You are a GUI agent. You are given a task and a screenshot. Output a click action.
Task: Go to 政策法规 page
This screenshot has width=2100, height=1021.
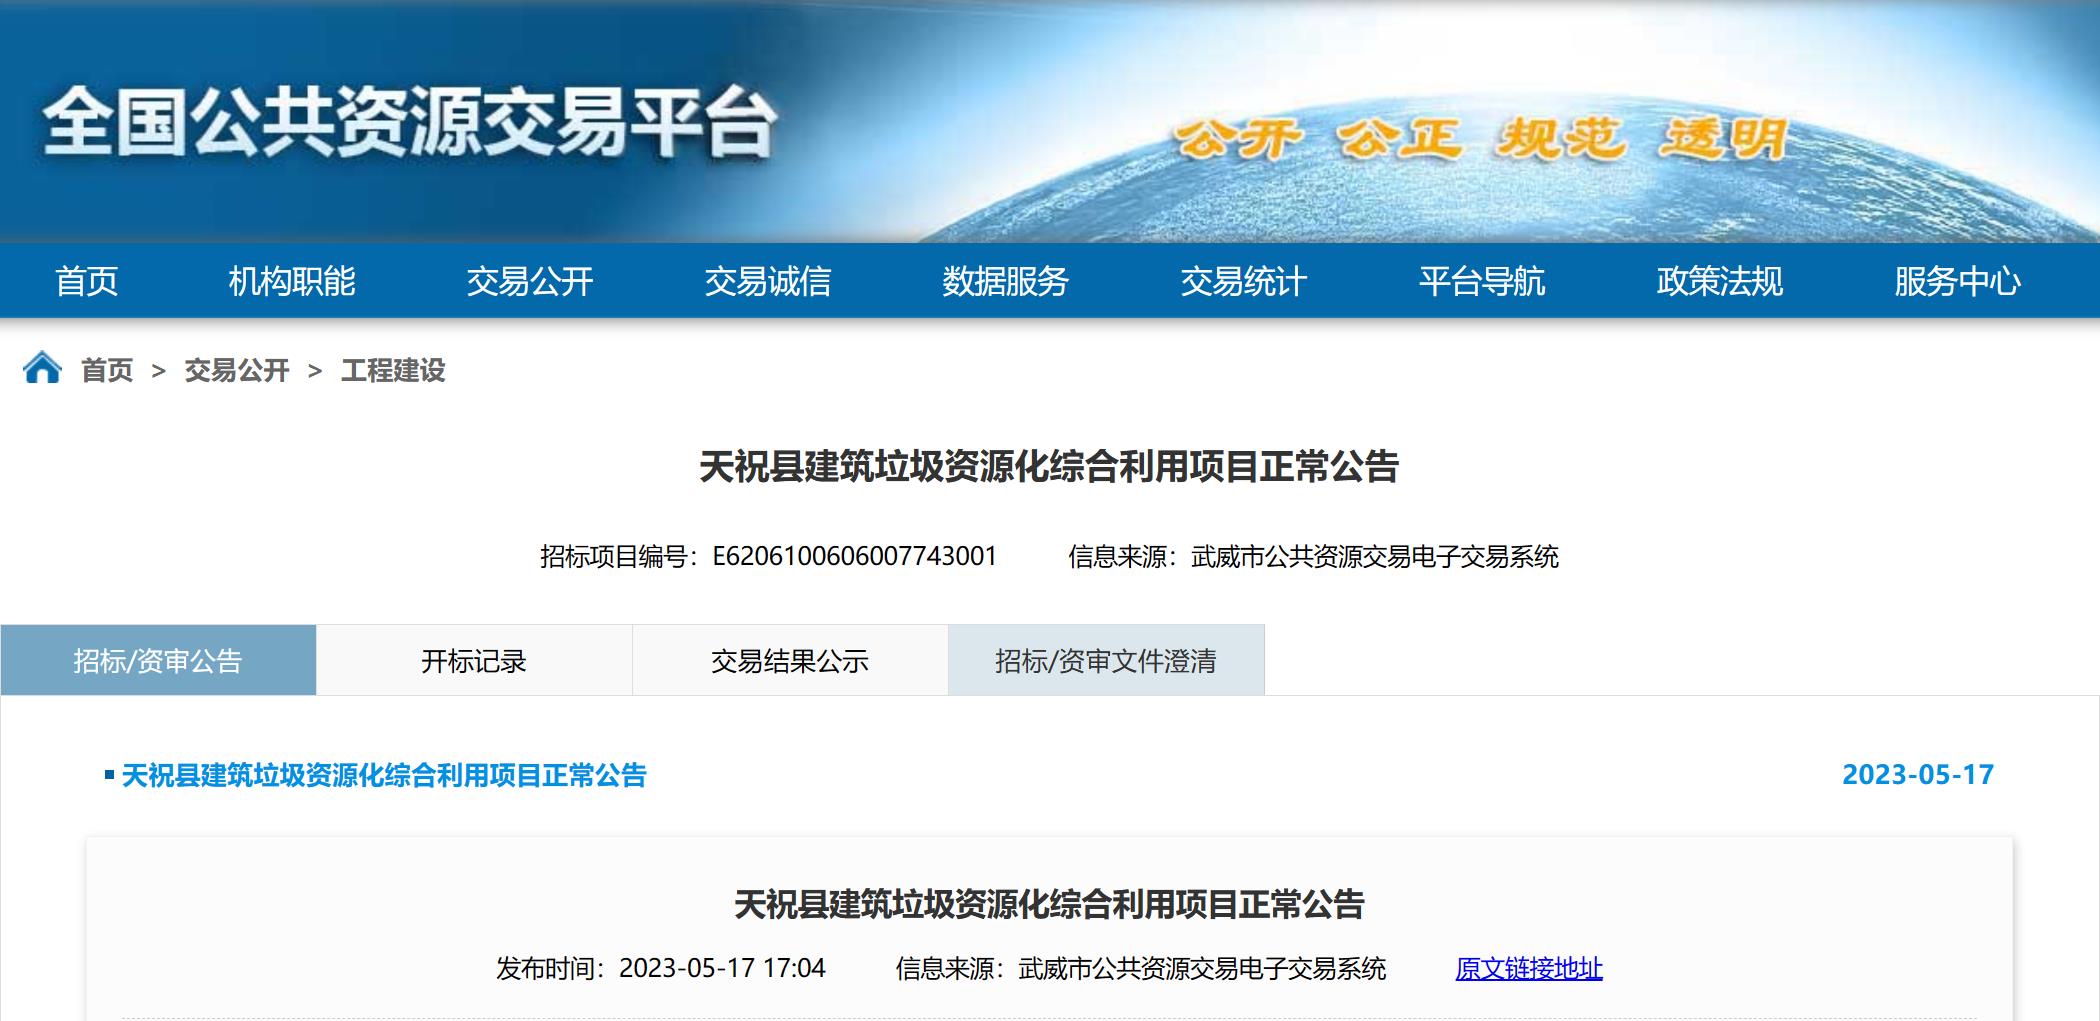coord(1720,281)
